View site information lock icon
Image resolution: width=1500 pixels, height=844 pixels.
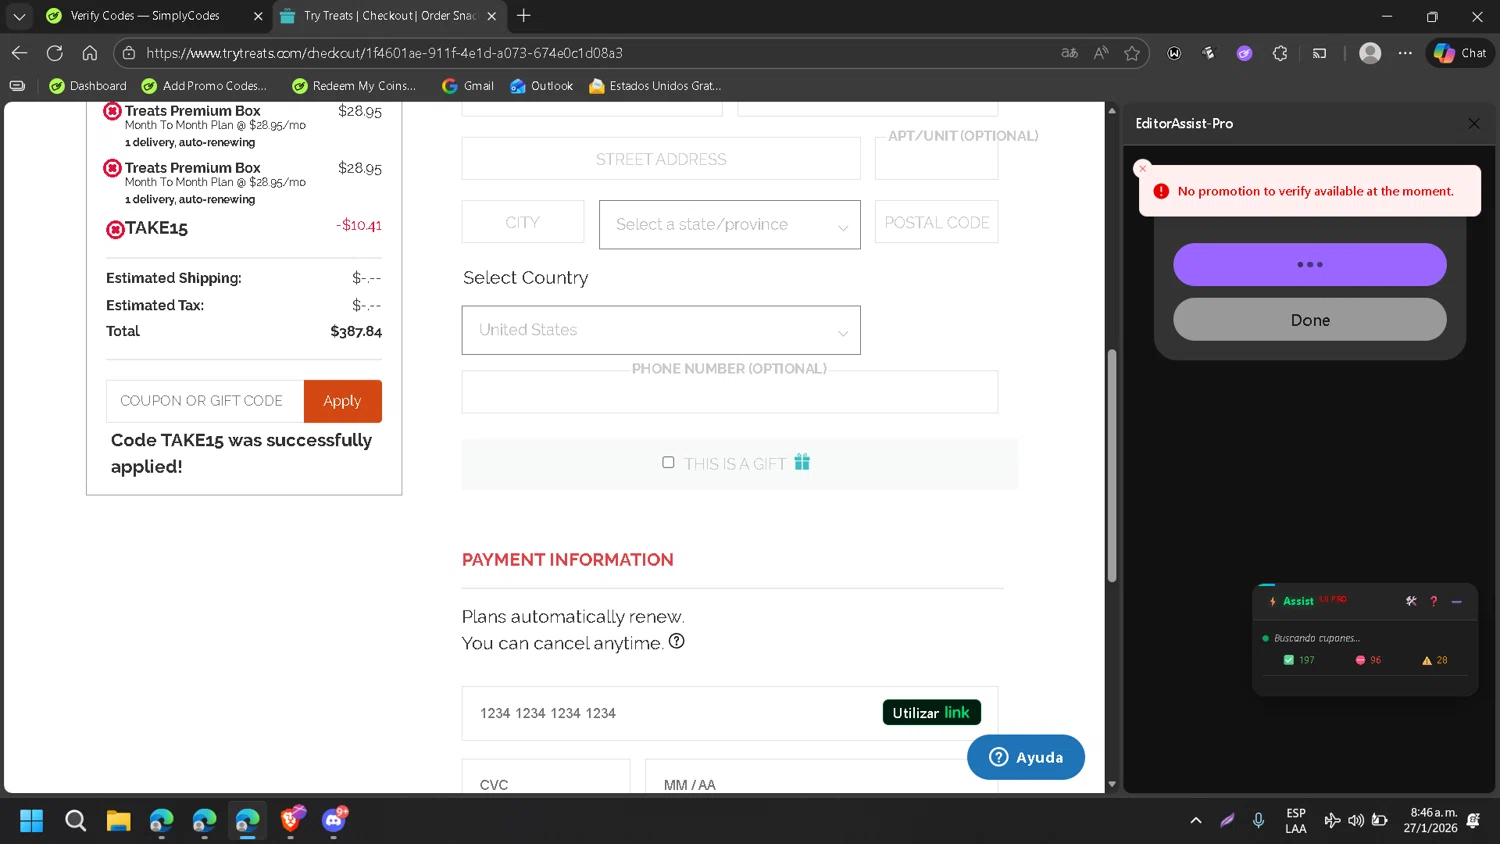[x=129, y=53]
